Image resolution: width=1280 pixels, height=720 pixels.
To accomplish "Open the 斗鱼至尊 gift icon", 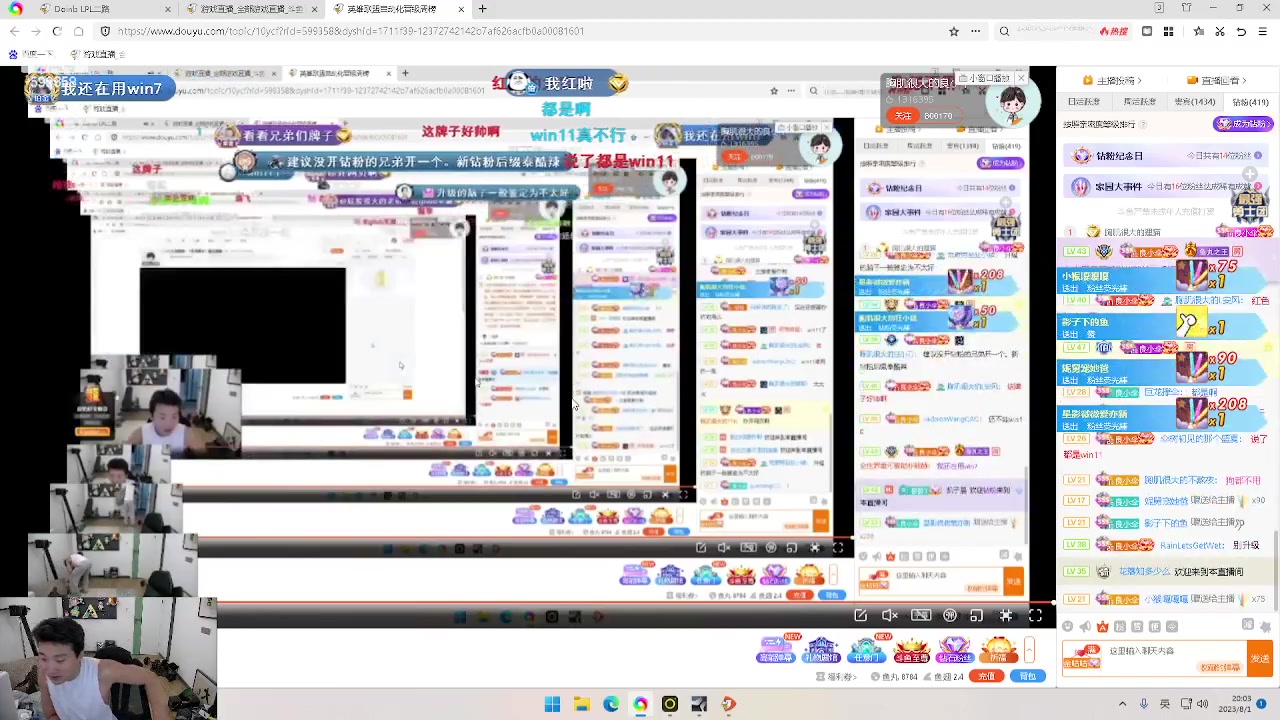I will tap(911, 651).
